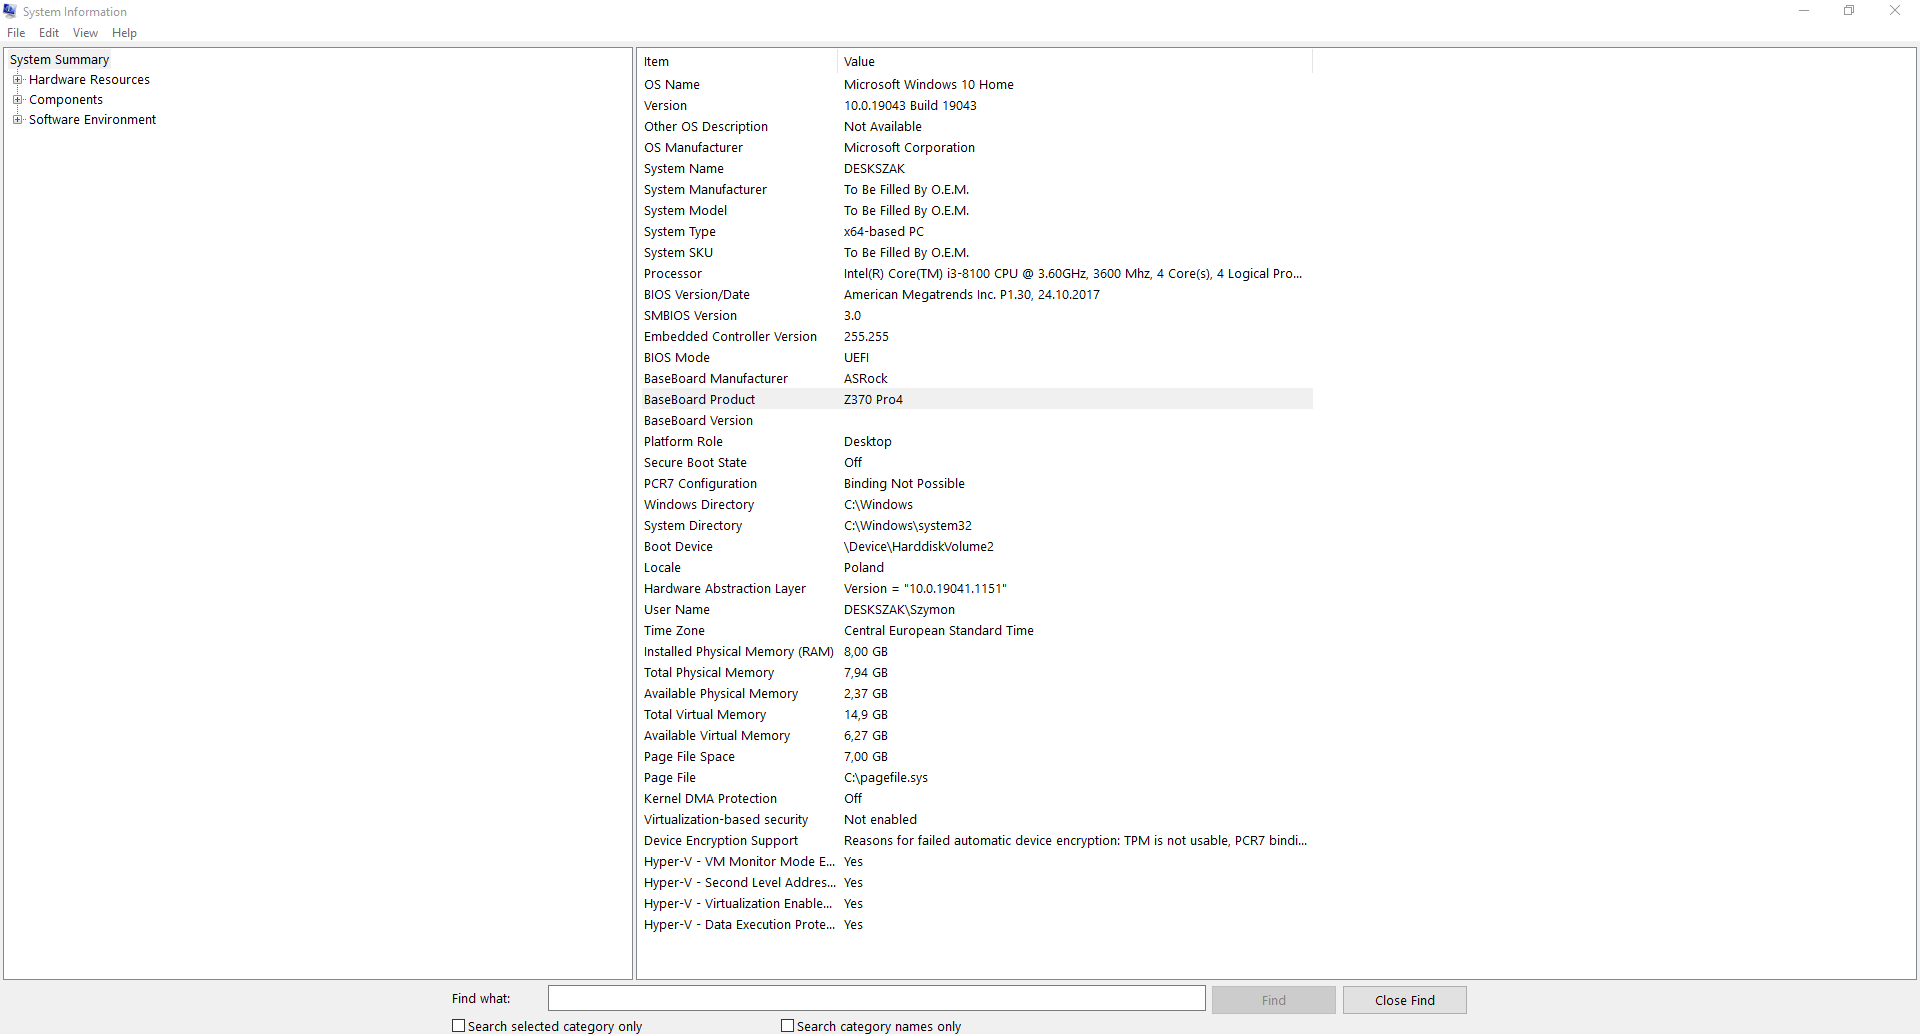Screen dimensions: 1920x1034
Task: Select the PCR7 Configuration row
Action: [975, 484]
